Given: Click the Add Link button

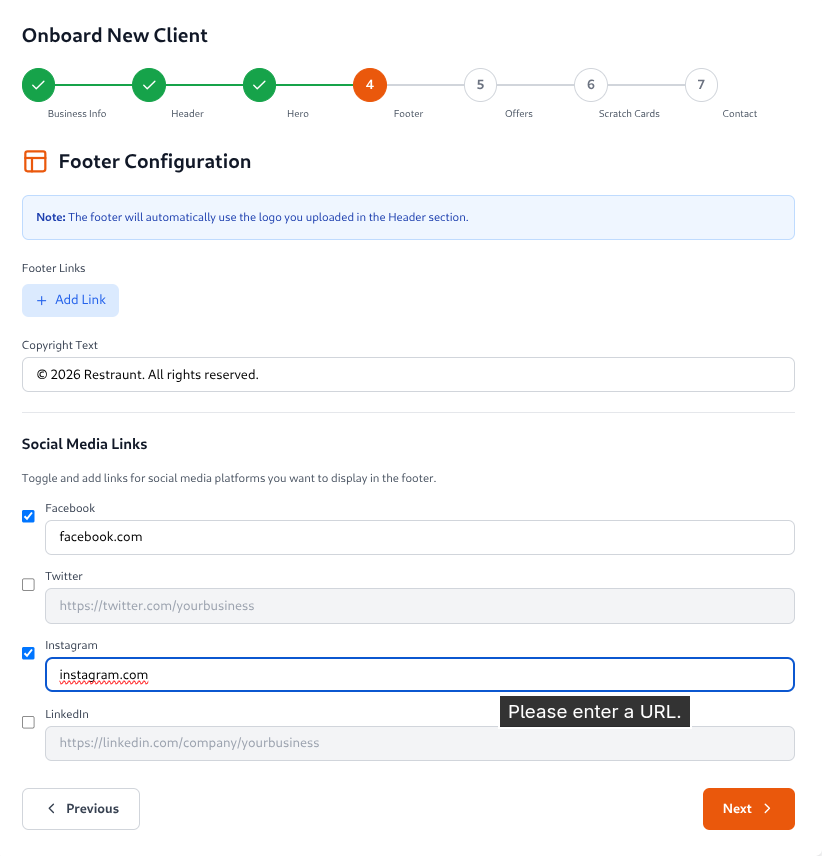Looking at the screenshot, I should click(70, 299).
